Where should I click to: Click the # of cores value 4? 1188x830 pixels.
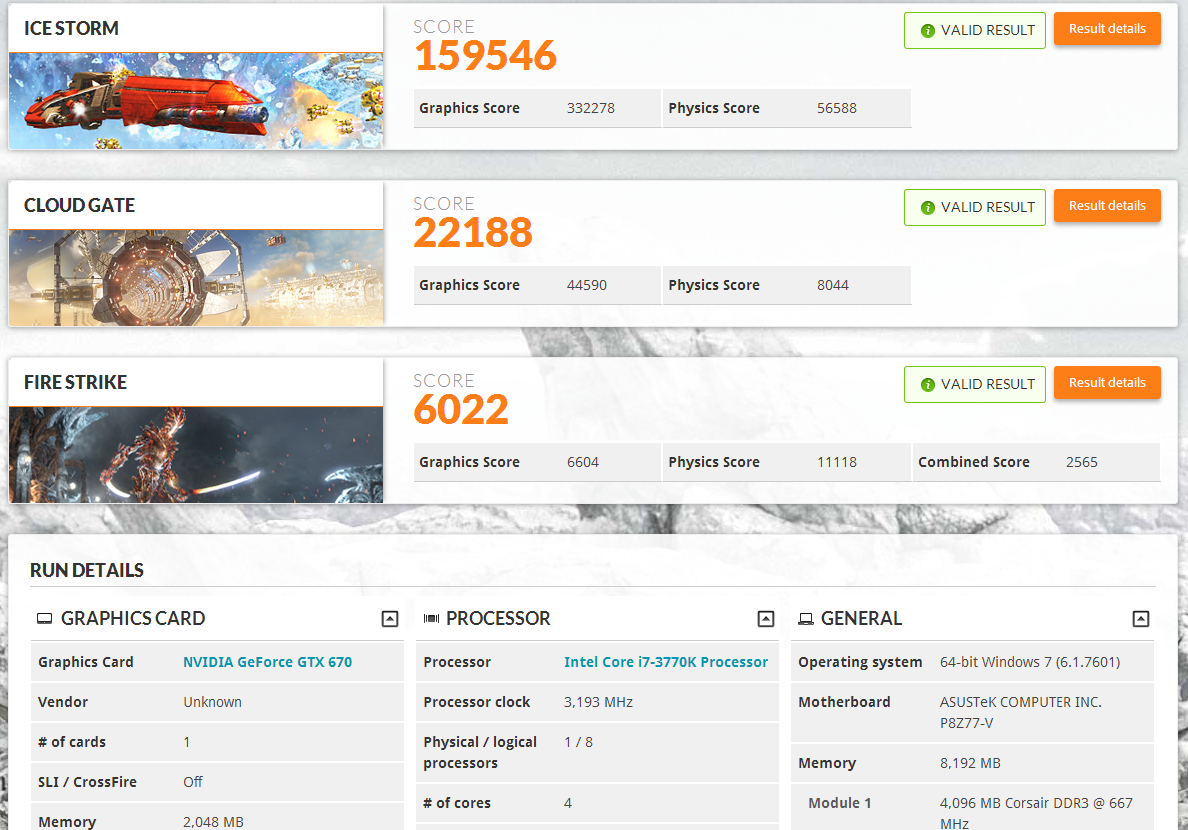(567, 803)
